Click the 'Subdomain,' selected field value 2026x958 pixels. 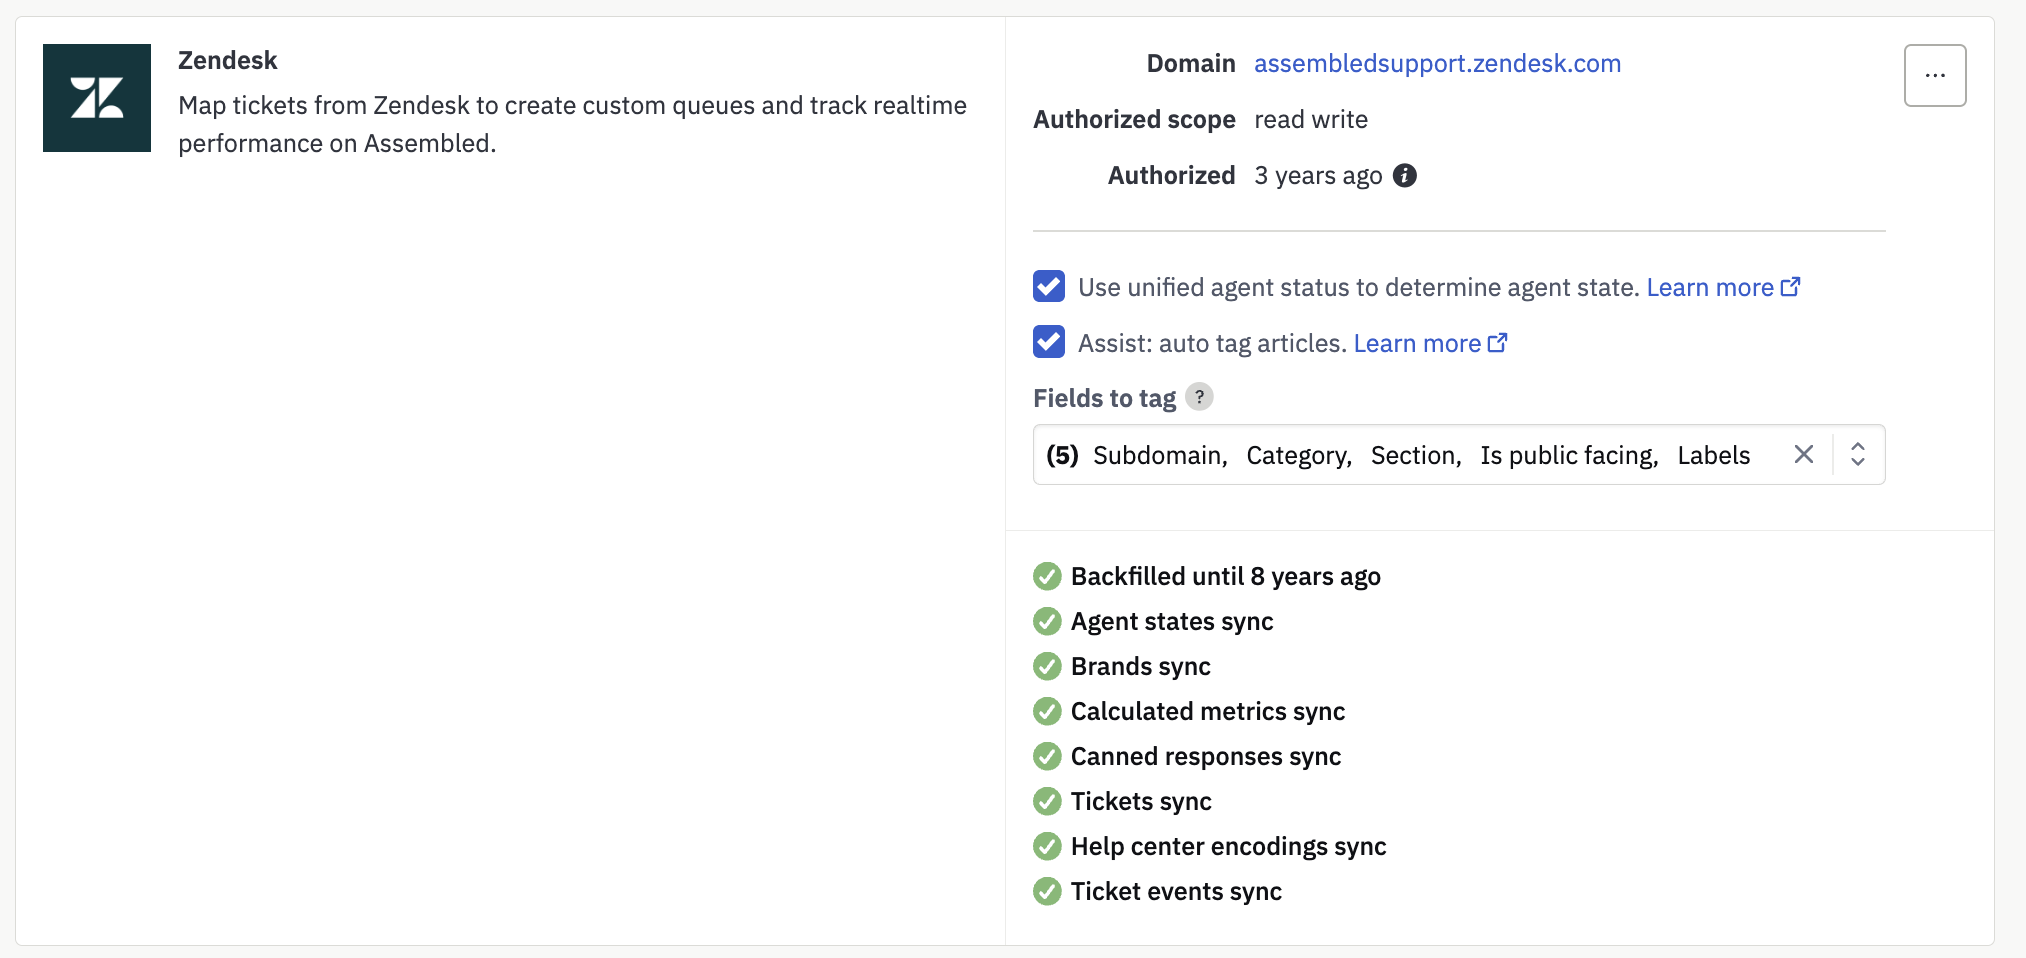1160,455
